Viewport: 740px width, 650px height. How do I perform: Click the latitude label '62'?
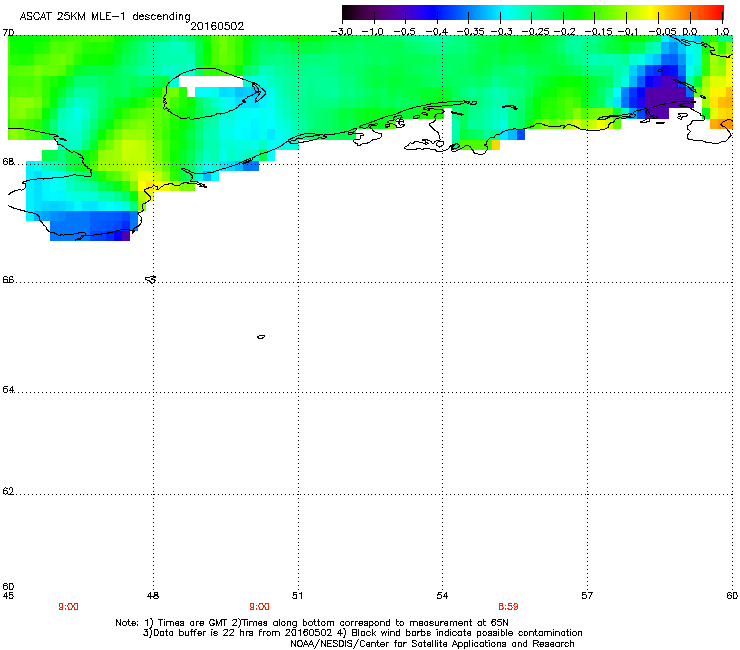(x=8, y=491)
